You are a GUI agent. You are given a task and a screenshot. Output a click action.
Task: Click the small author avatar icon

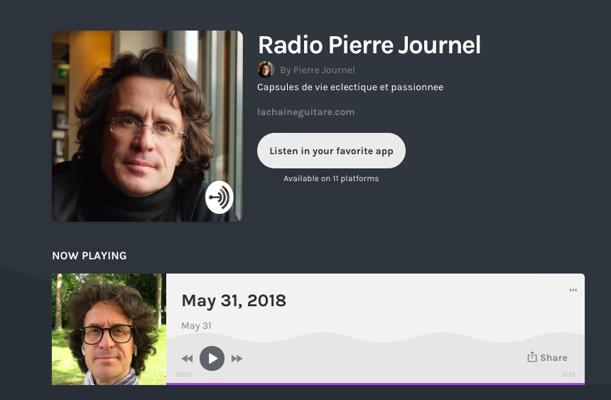265,70
